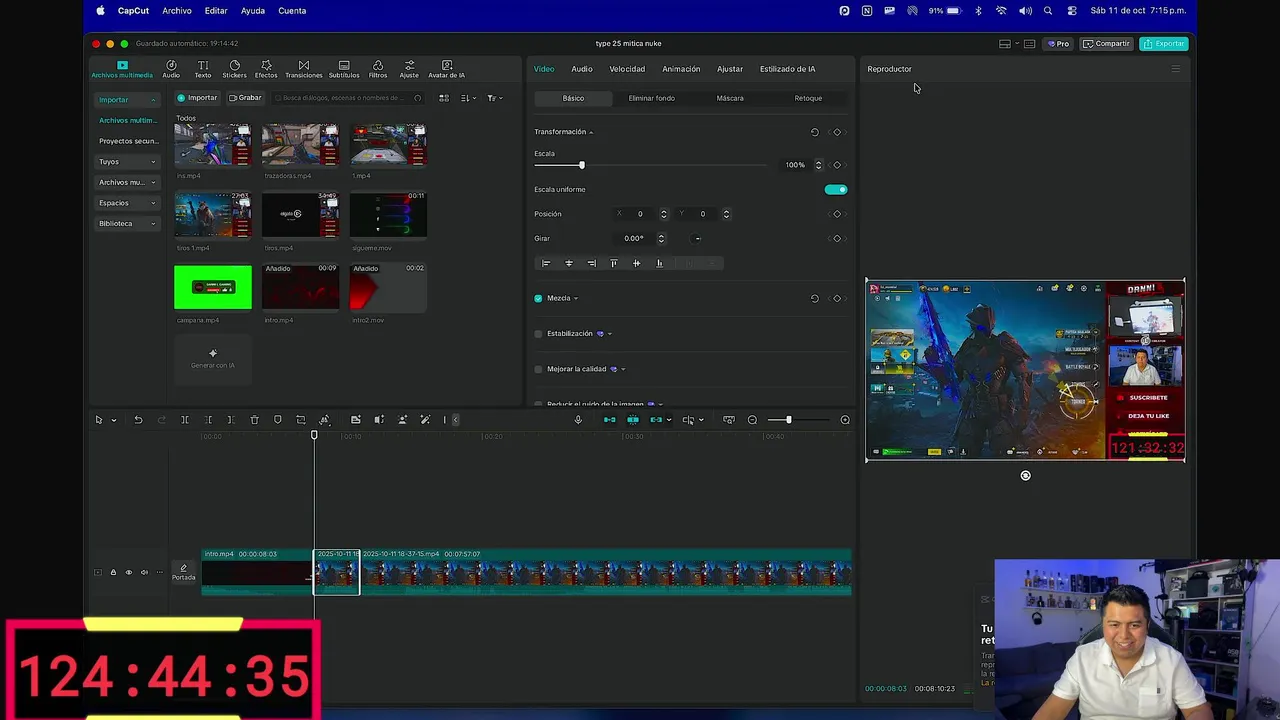This screenshot has height=720, width=1280.
Task: Open the Filtros panel
Action: click(x=378, y=69)
